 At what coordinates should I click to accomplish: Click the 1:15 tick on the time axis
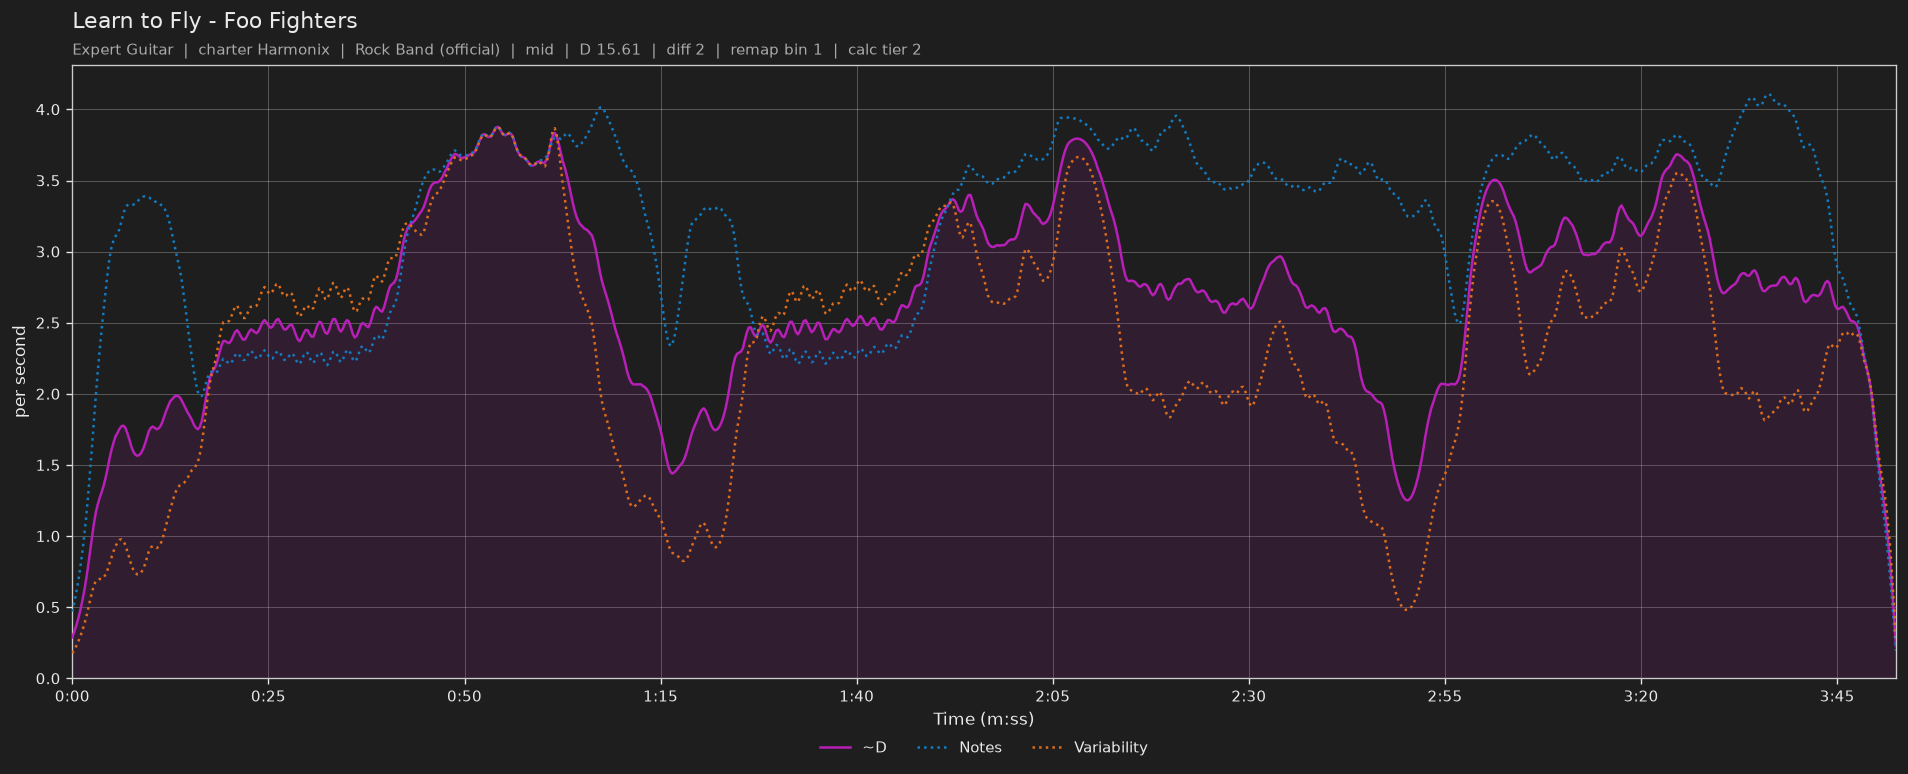coord(660,696)
